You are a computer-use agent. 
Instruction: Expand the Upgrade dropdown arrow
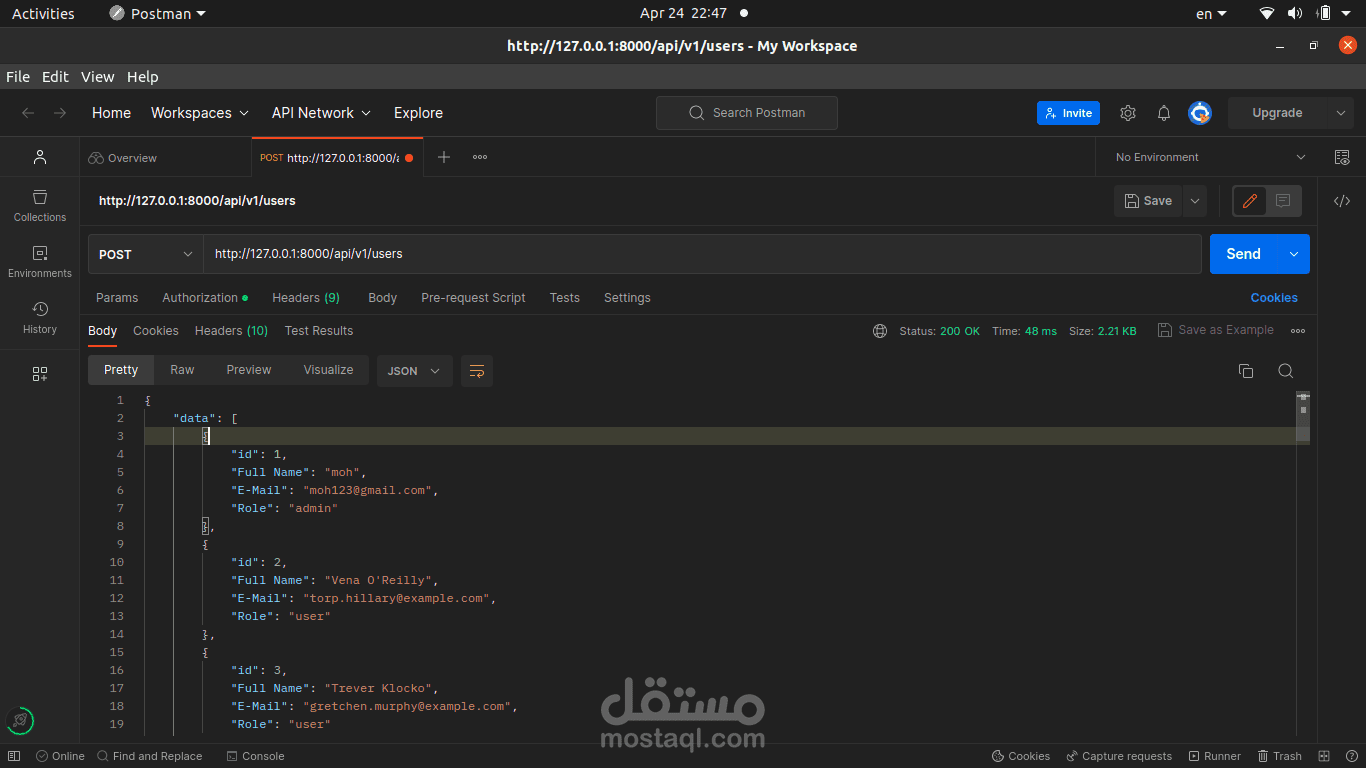pyautogui.click(x=1341, y=113)
